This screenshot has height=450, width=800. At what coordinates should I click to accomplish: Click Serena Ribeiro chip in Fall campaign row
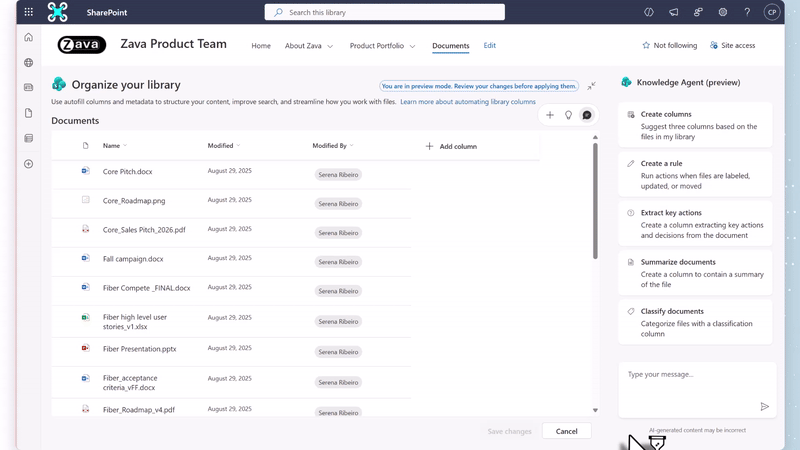pyautogui.click(x=338, y=262)
